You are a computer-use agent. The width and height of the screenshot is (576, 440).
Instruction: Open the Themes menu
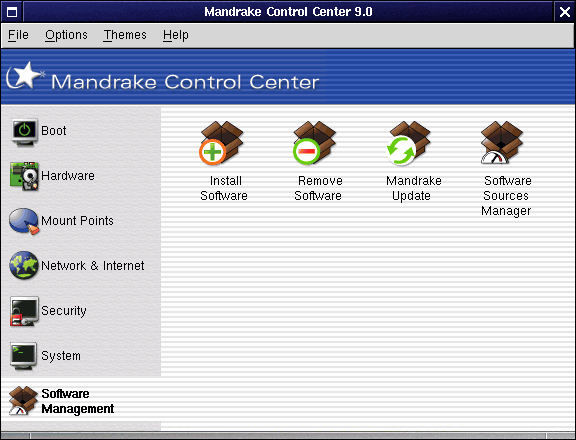coord(125,35)
